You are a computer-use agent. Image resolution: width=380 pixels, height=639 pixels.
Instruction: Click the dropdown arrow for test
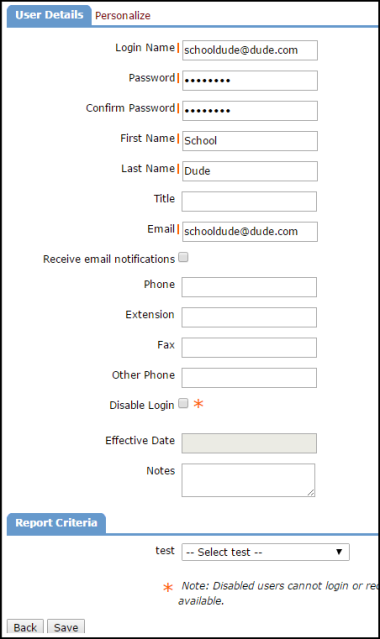339,552
